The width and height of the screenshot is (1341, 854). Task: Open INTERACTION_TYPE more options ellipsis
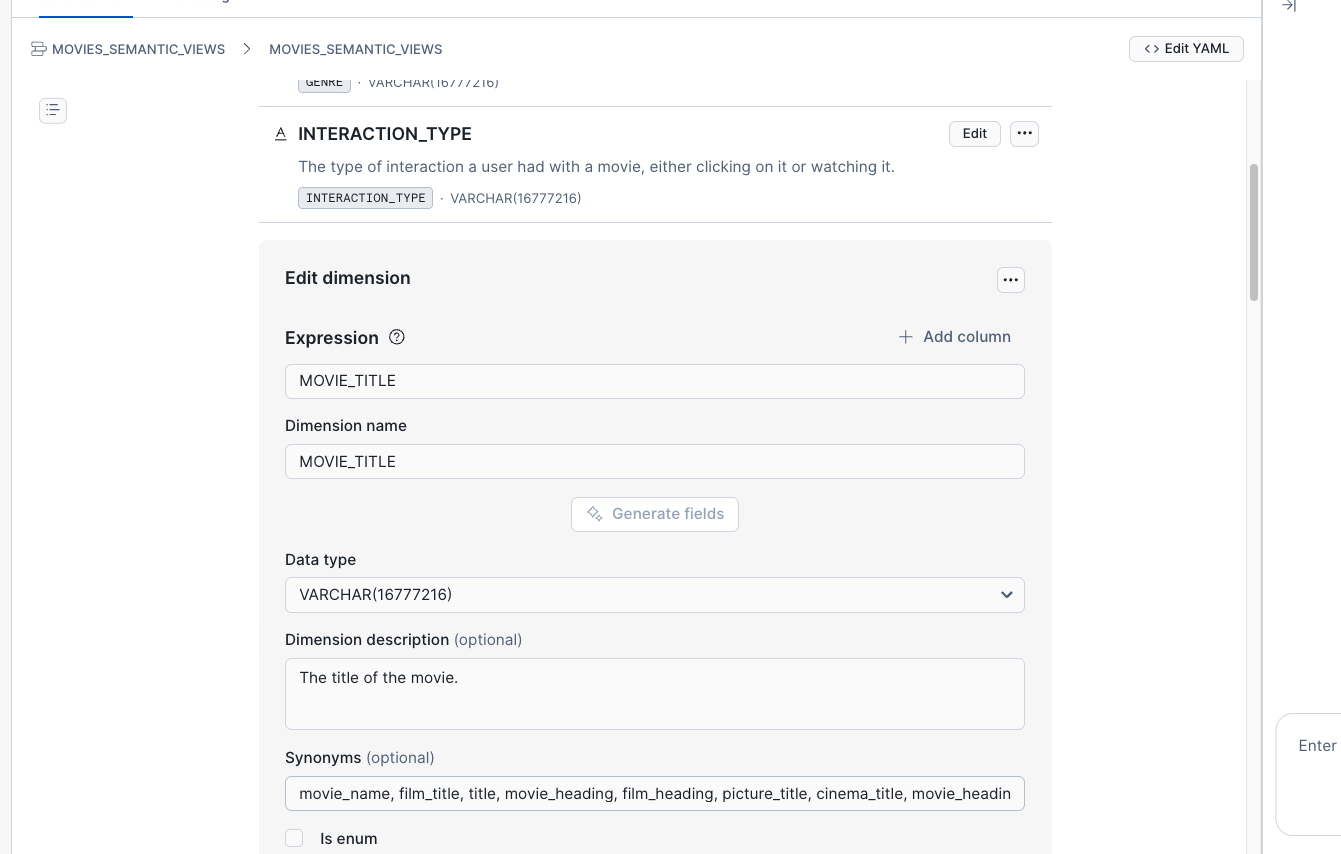(x=1024, y=134)
